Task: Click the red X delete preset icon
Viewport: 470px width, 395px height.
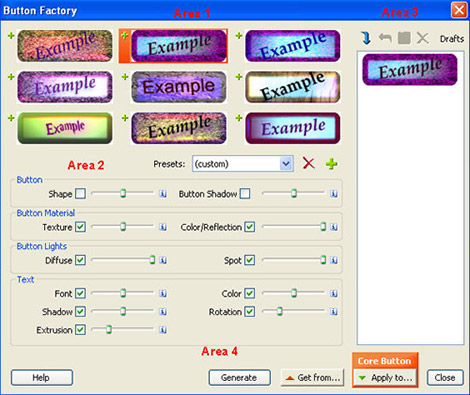Action: coord(309,163)
